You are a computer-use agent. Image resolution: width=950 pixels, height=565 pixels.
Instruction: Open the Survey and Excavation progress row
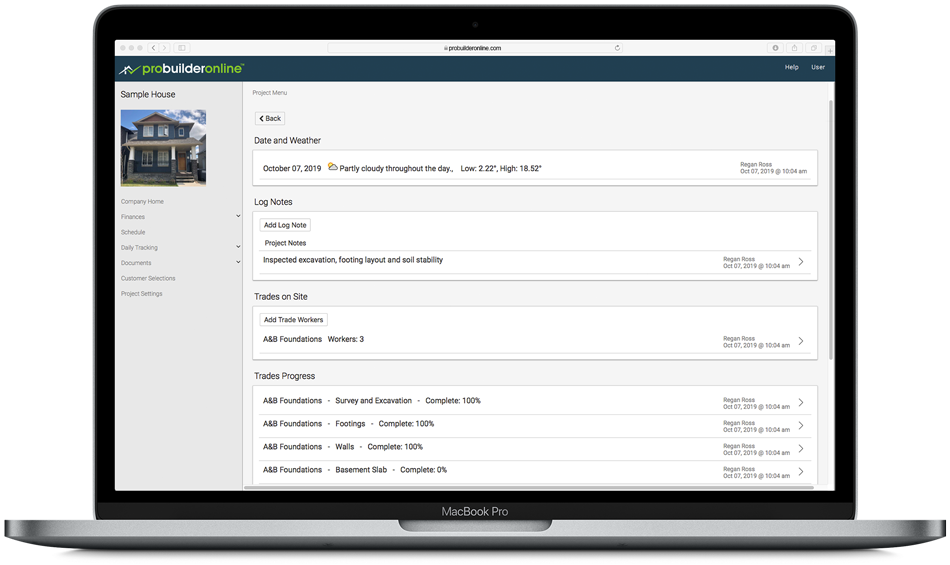pos(534,403)
